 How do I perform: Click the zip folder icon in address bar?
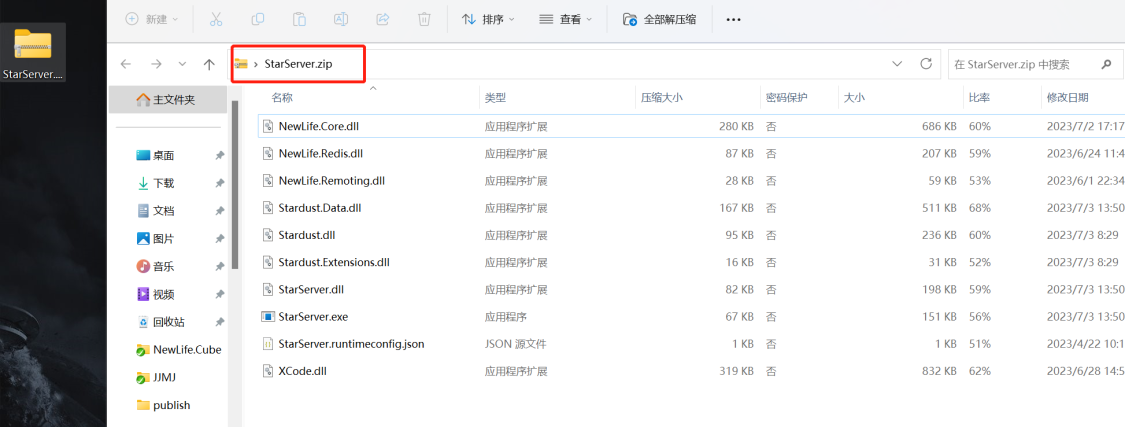[241, 64]
